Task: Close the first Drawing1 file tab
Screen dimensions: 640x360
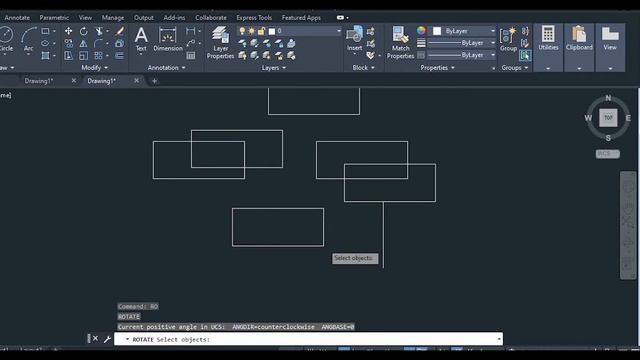Action: click(73, 81)
